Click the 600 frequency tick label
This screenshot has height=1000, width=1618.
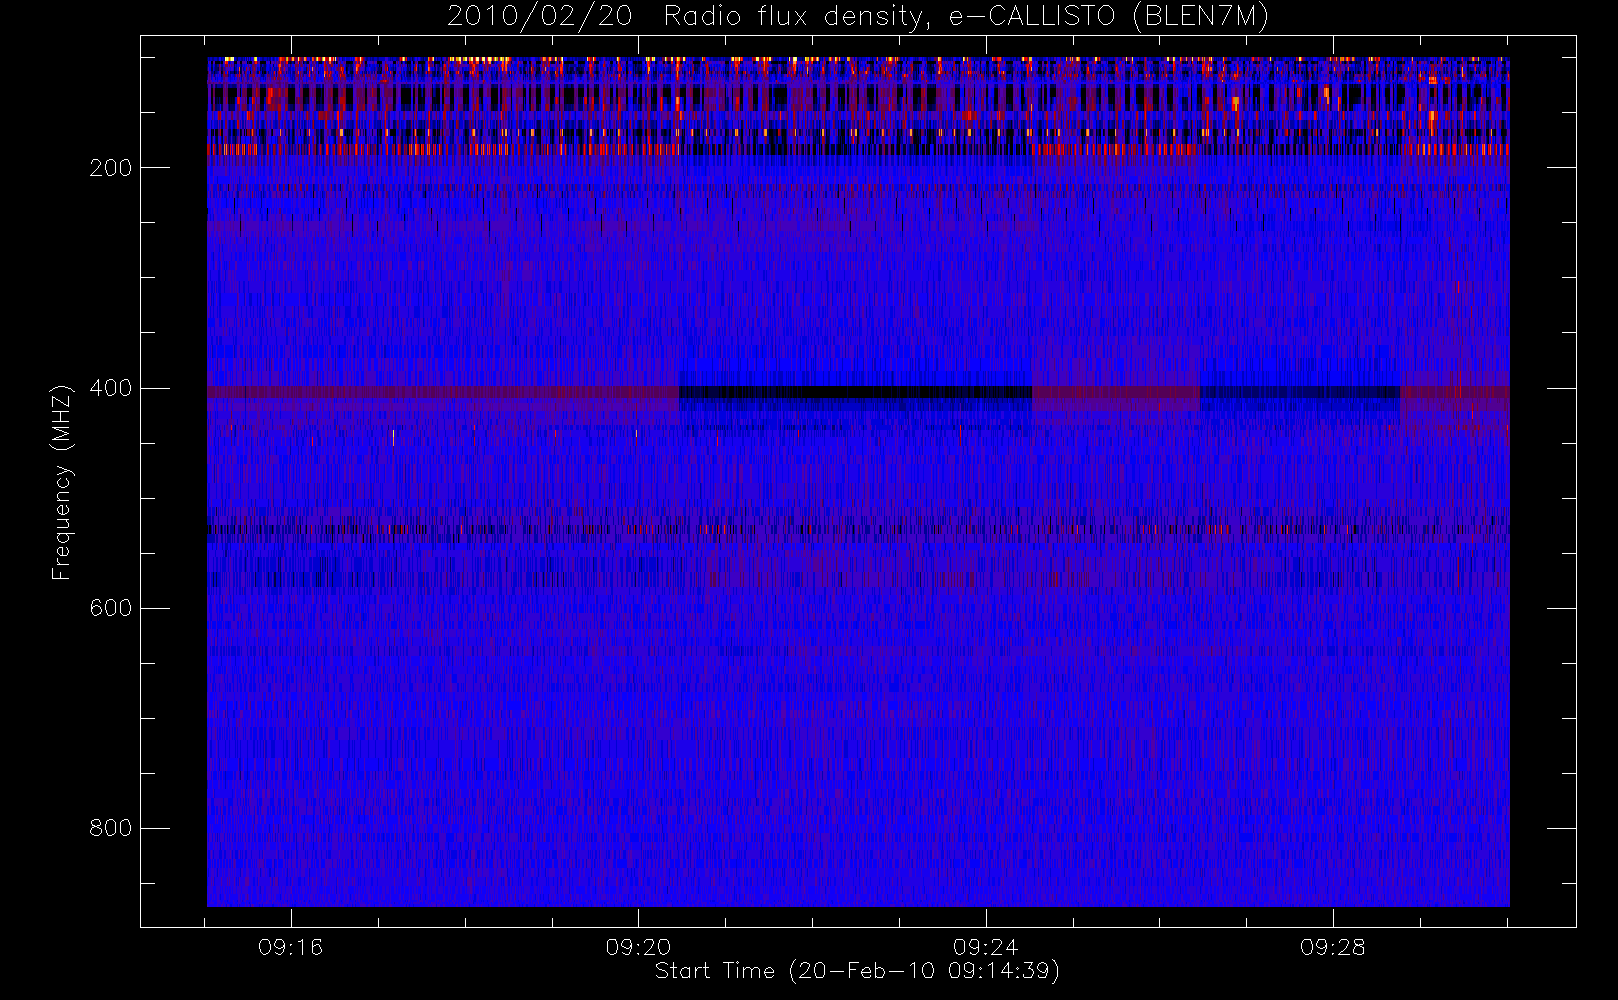click(x=110, y=608)
